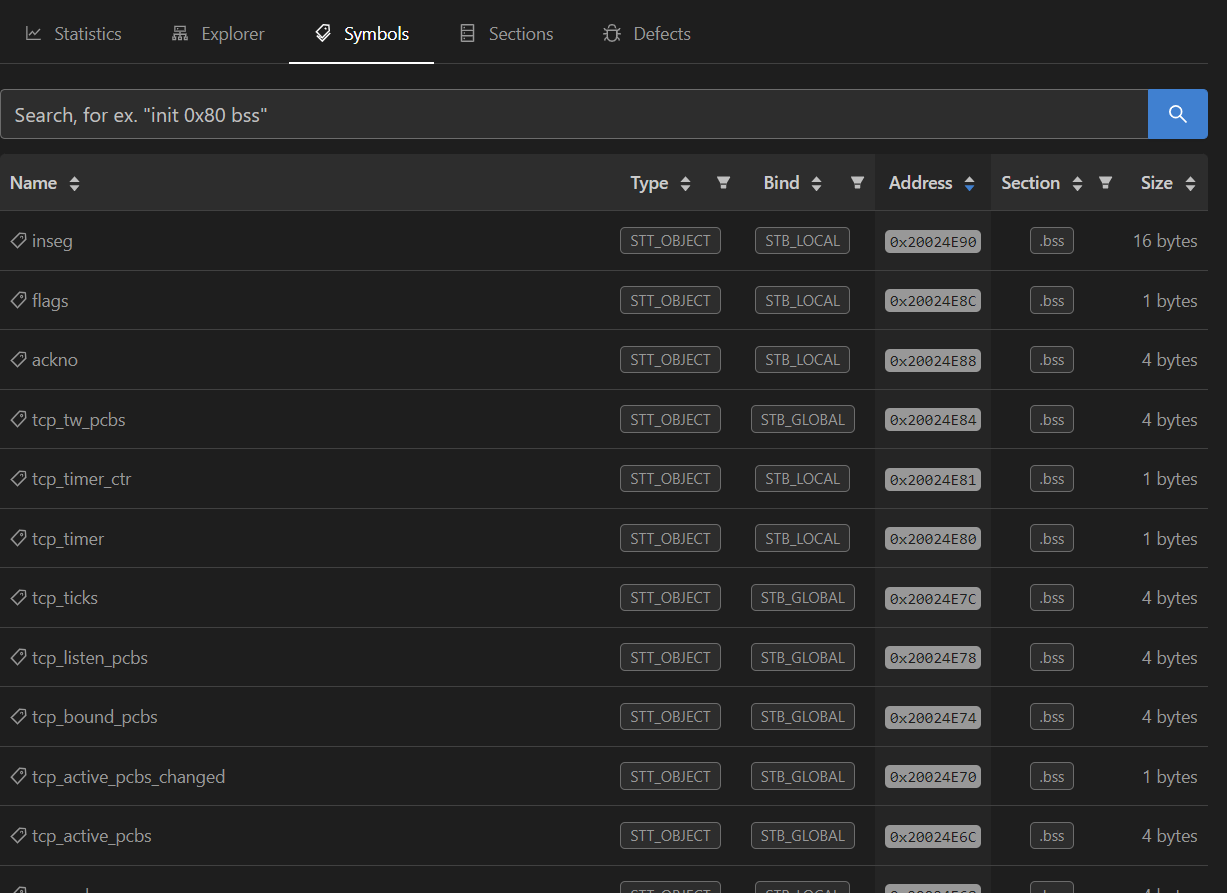Viewport: 1227px width, 893px height.
Task: Click the tag icon beside ackno
Action: (x=18, y=360)
